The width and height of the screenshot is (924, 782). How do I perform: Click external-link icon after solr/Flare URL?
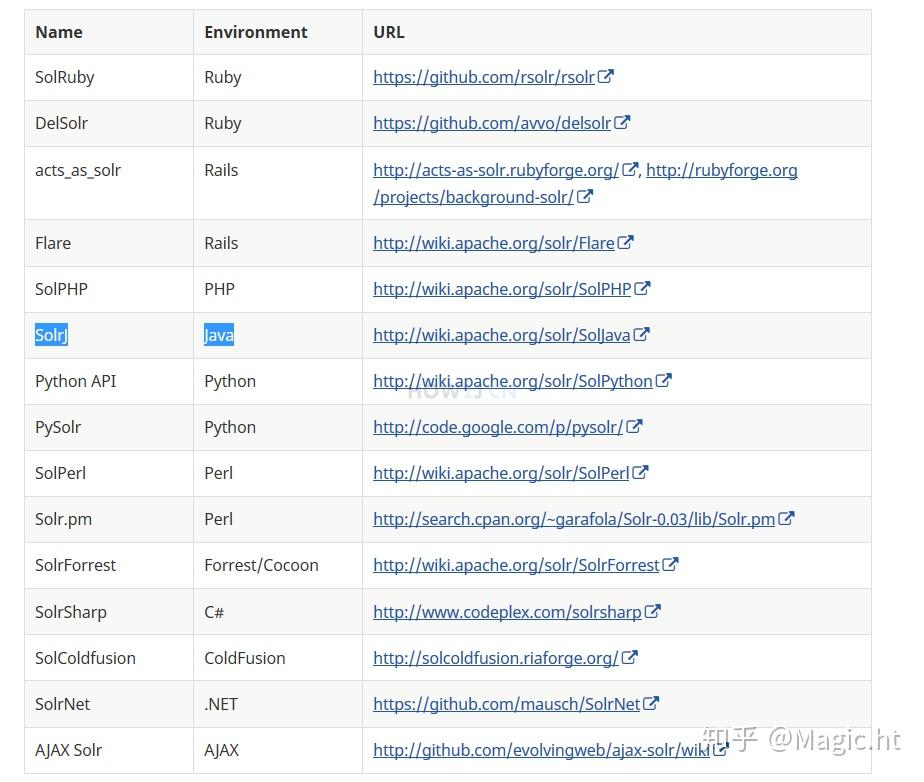coord(625,242)
